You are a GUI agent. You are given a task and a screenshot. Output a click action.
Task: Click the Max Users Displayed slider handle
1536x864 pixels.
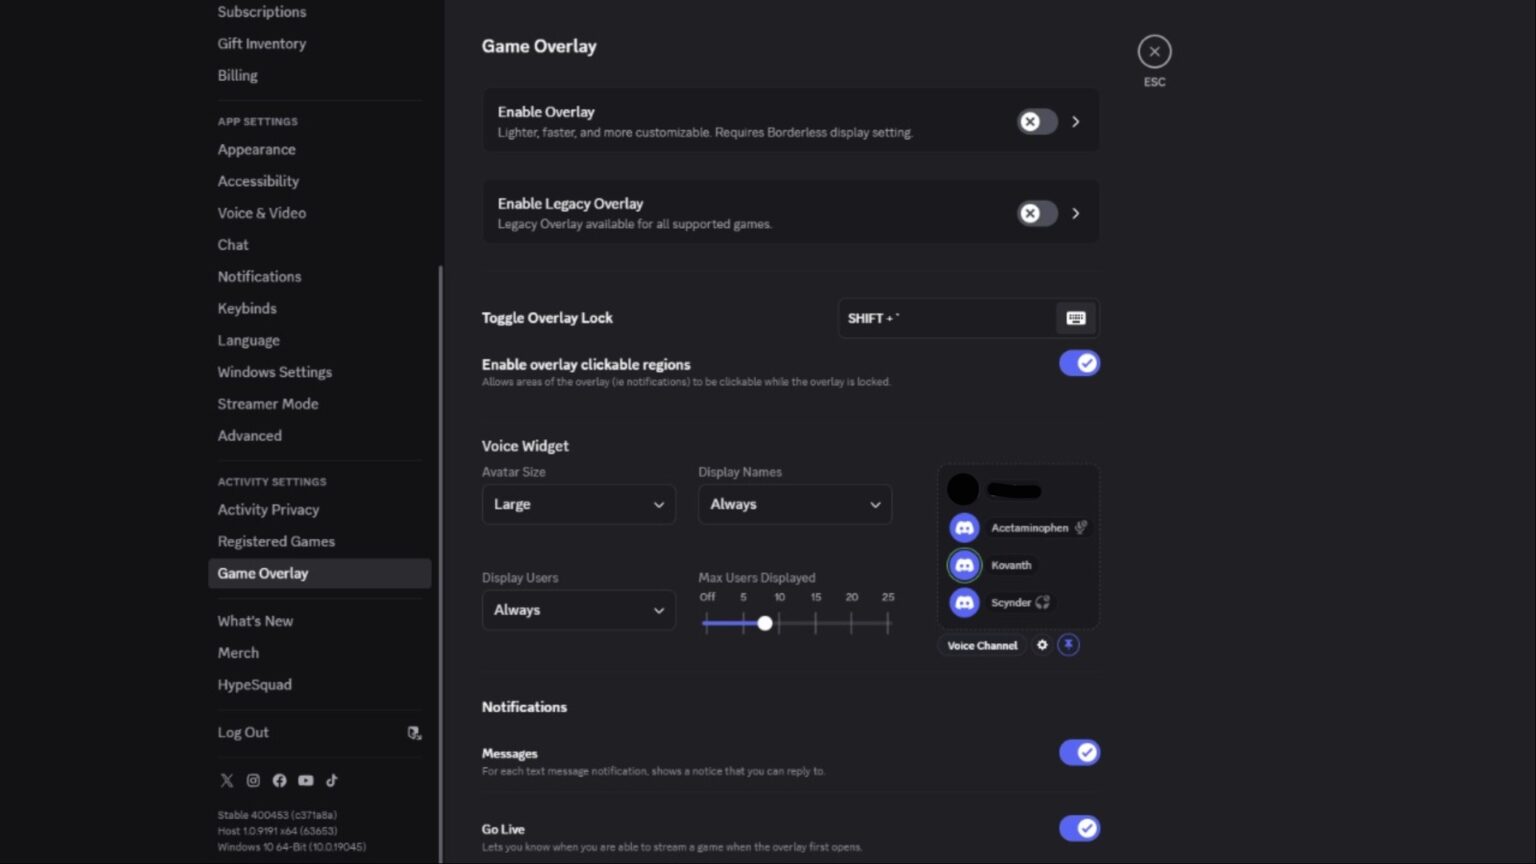click(765, 623)
